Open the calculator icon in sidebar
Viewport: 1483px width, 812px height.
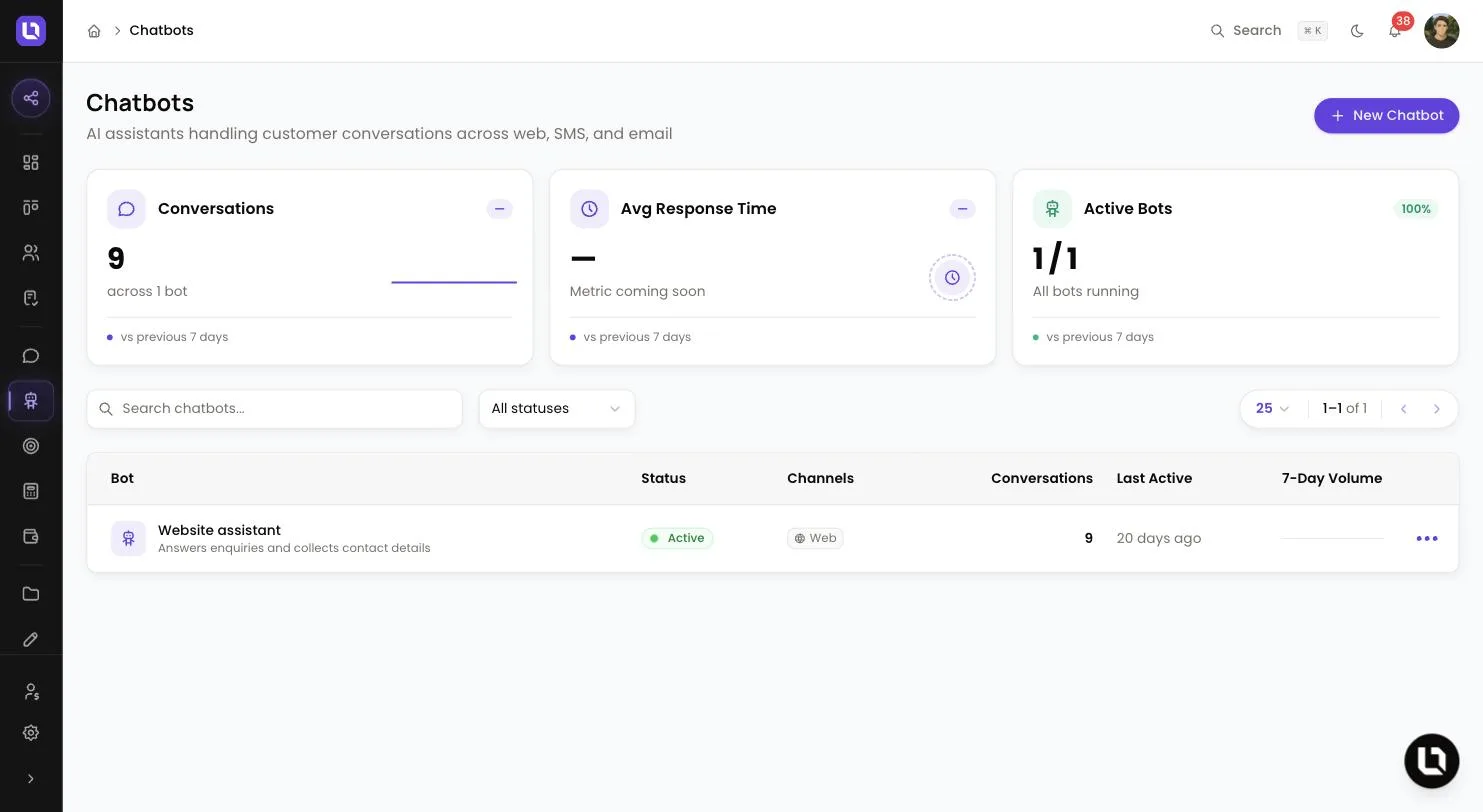[x=31, y=491]
